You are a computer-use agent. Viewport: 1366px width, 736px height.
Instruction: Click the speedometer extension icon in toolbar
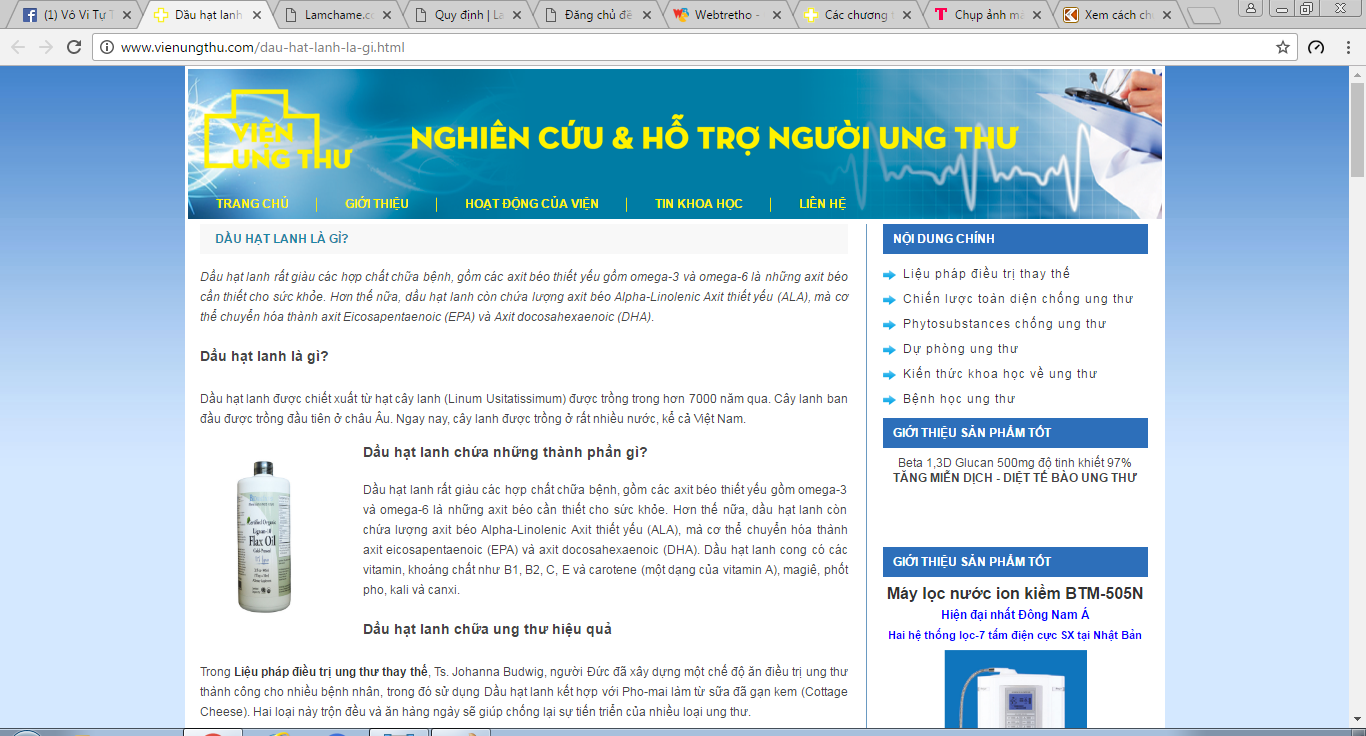(1316, 47)
